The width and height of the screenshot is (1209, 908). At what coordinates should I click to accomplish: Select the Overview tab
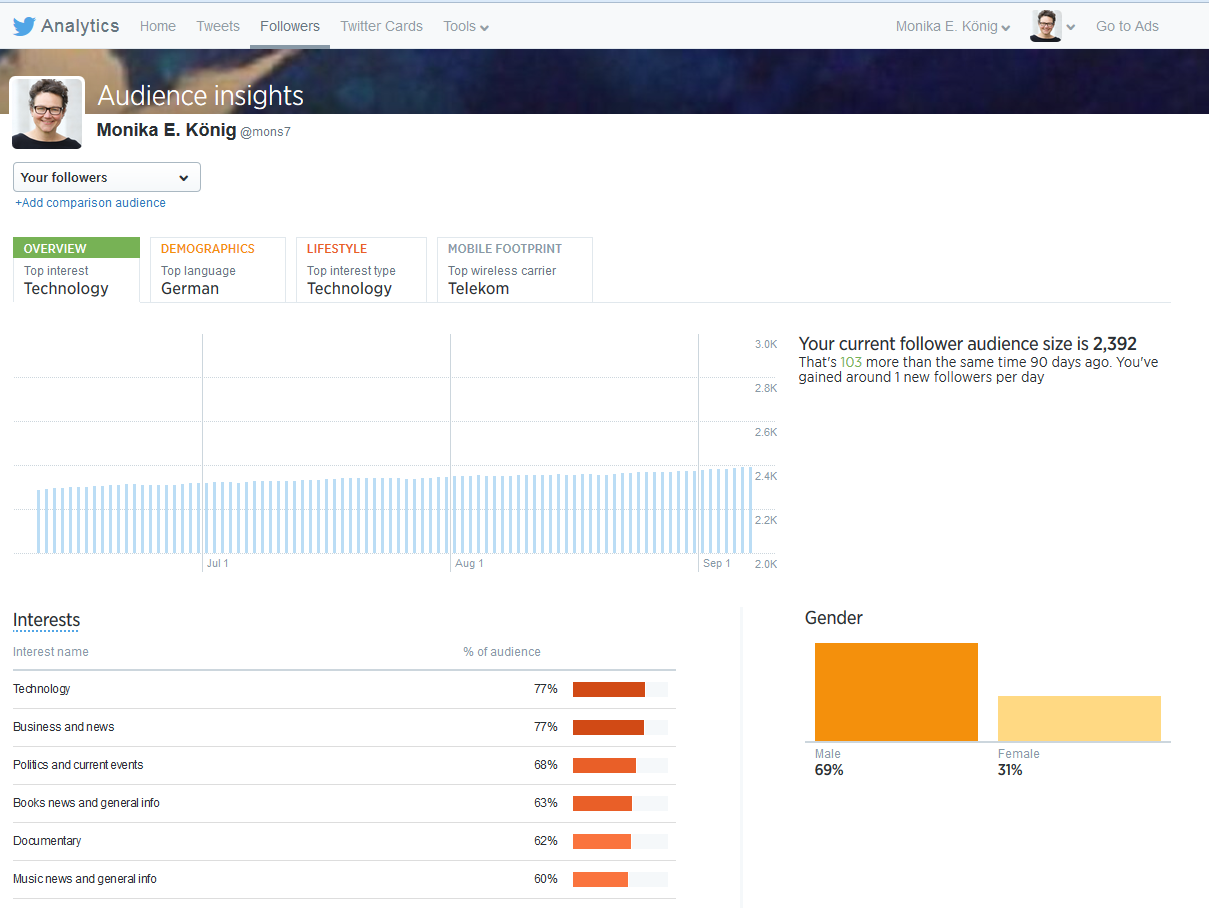(x=76, y=269)
